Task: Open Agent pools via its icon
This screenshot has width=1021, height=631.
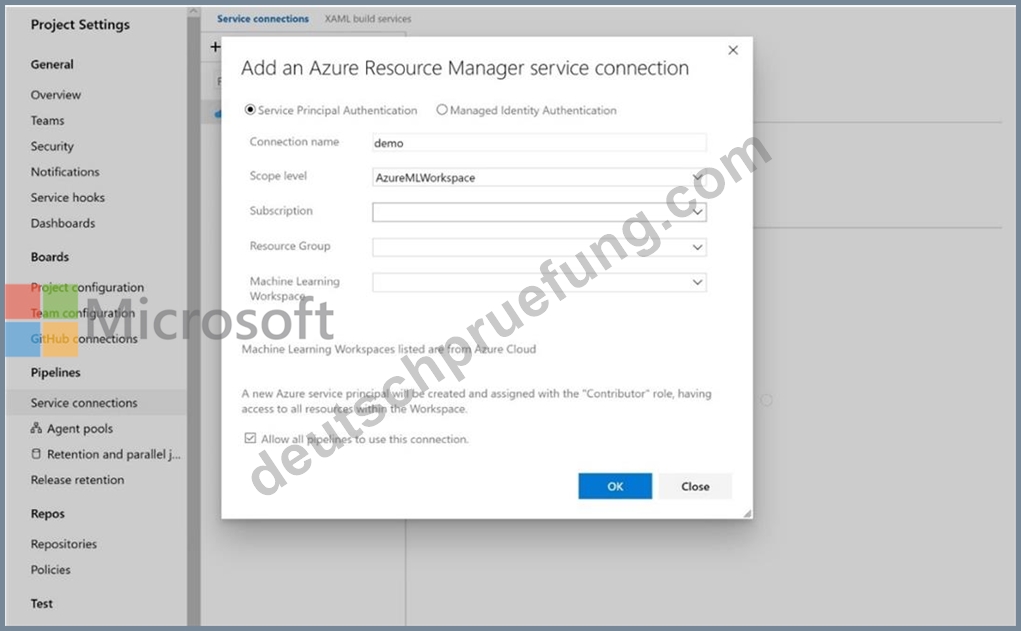Action: click(36, 428)
